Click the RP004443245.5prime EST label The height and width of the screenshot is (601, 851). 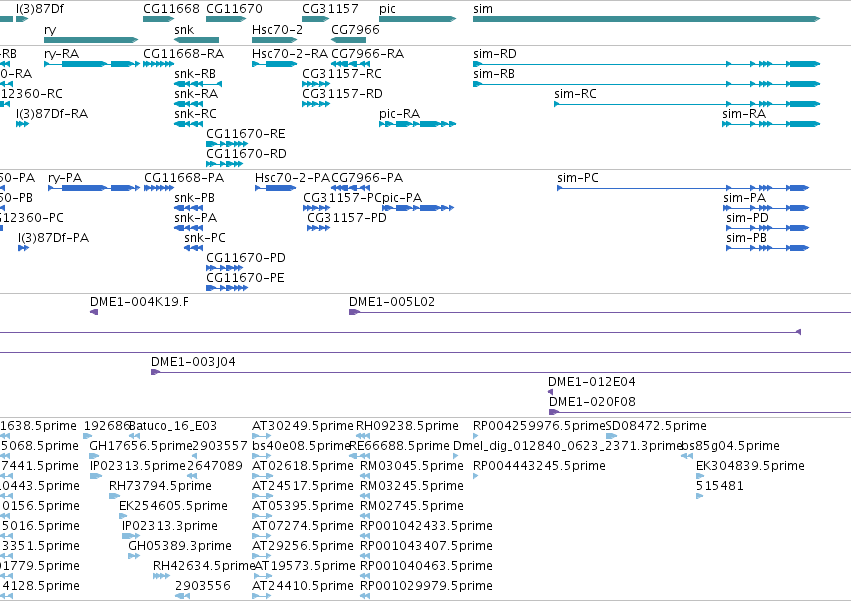click(x=539, y=466)
